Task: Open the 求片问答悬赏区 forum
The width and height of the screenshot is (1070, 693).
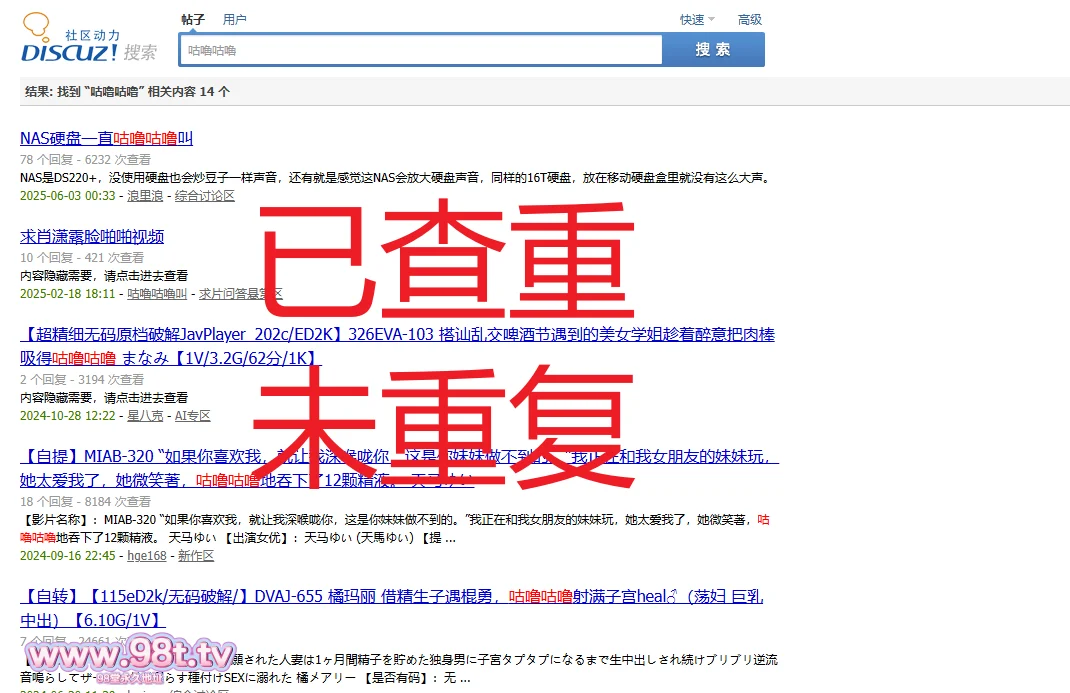Action: coord(240,294)
